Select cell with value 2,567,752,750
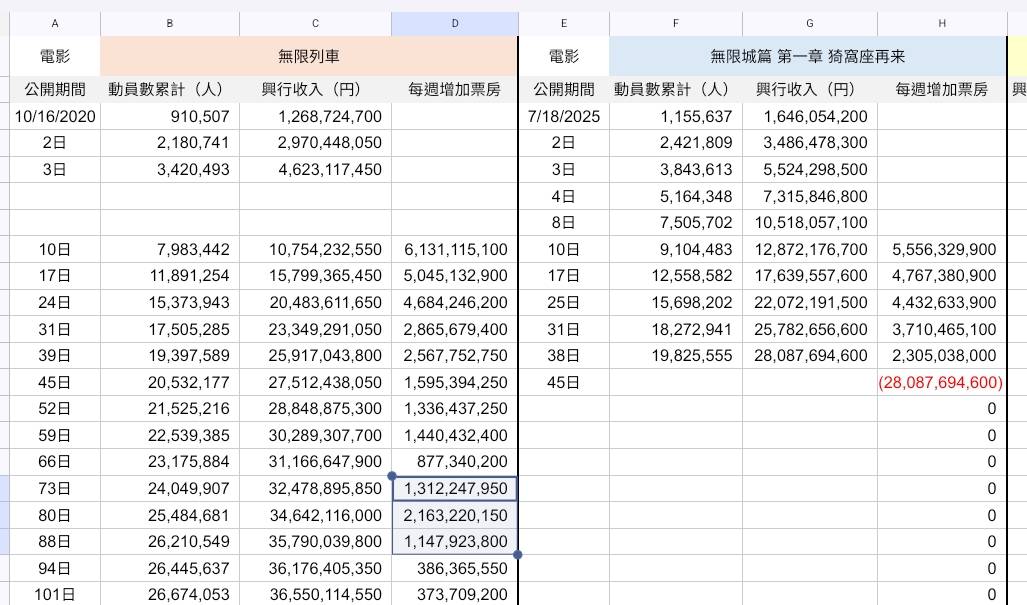 point(455,356)
